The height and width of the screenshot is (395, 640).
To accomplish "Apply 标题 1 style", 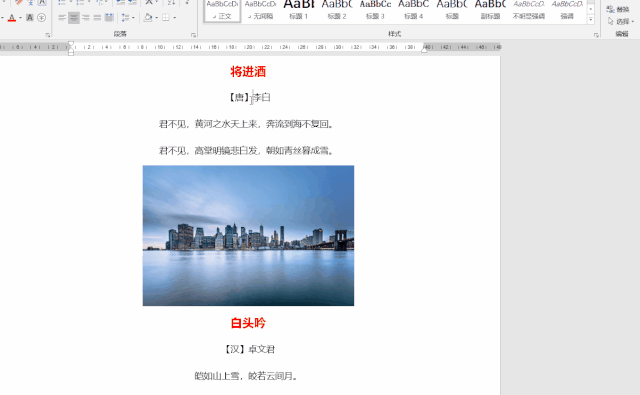I will pos(298,11).
